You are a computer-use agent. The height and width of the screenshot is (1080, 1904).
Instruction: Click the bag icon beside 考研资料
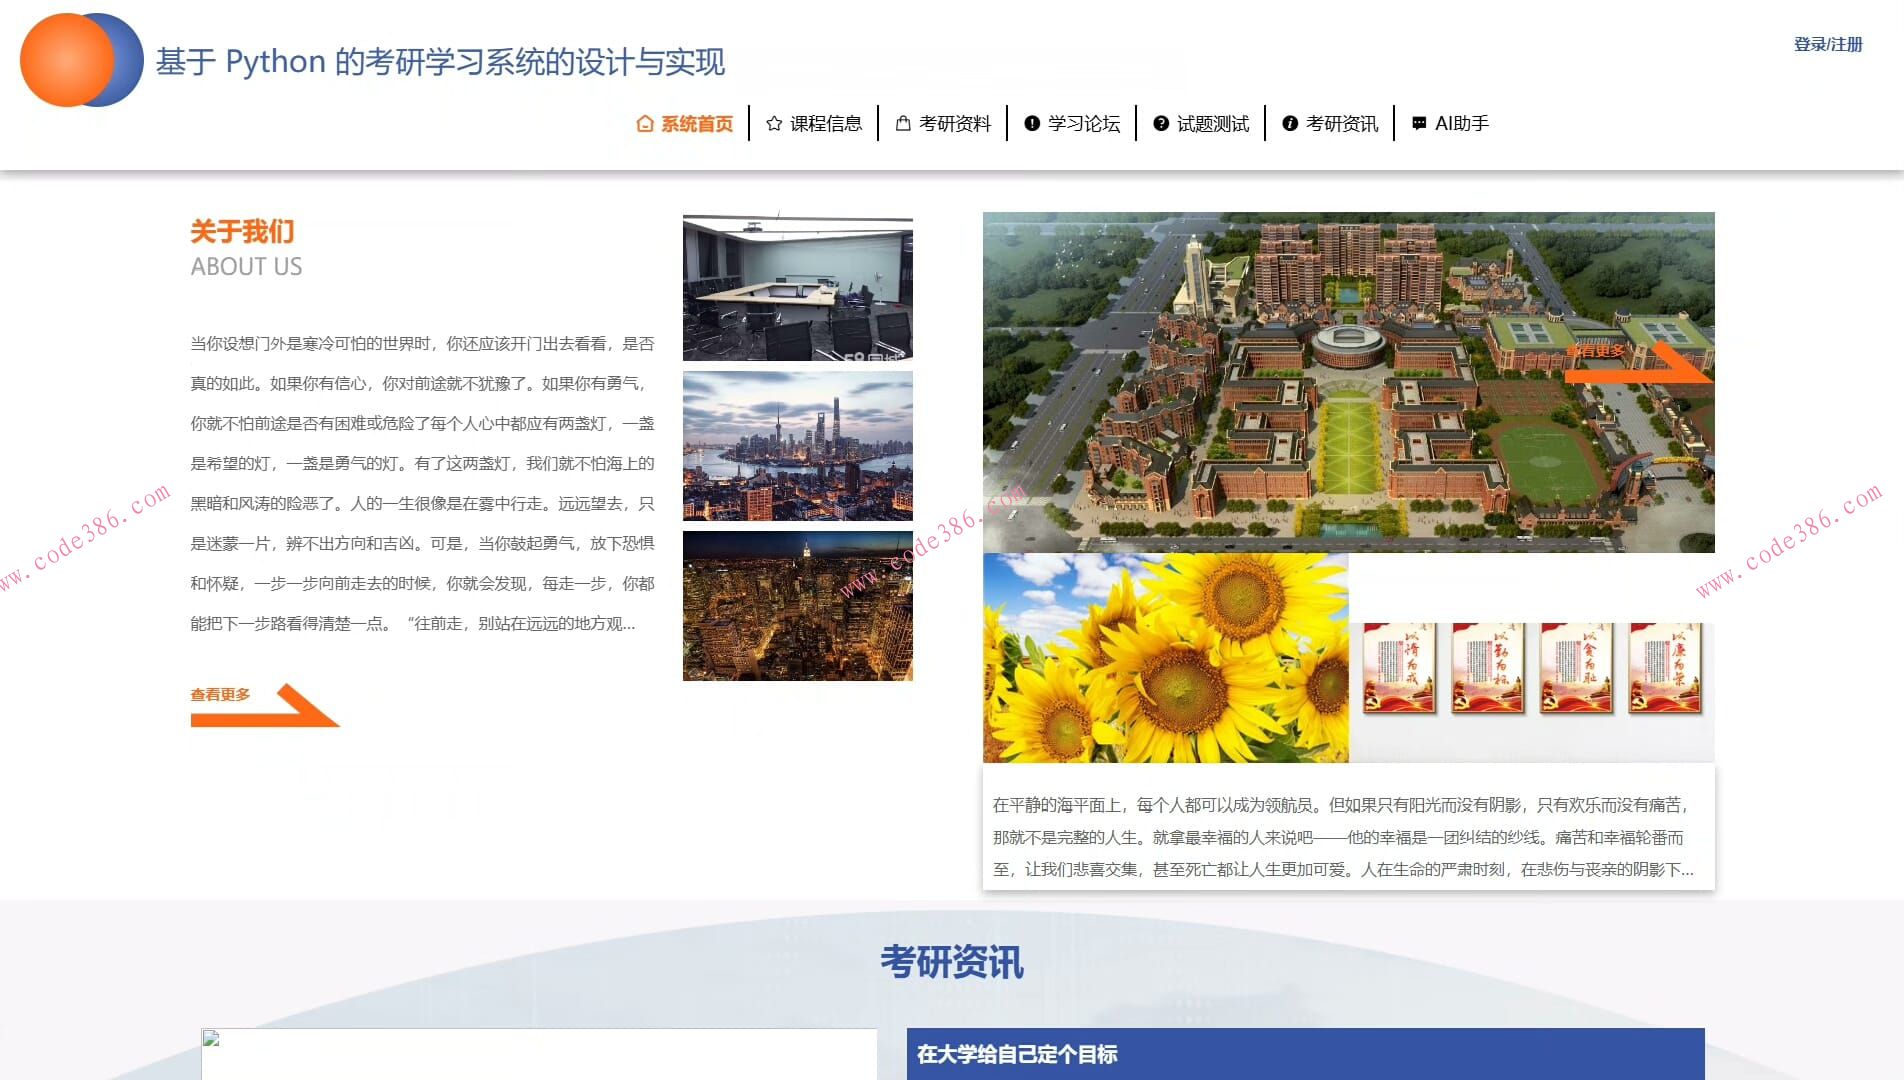click(903, 124)
